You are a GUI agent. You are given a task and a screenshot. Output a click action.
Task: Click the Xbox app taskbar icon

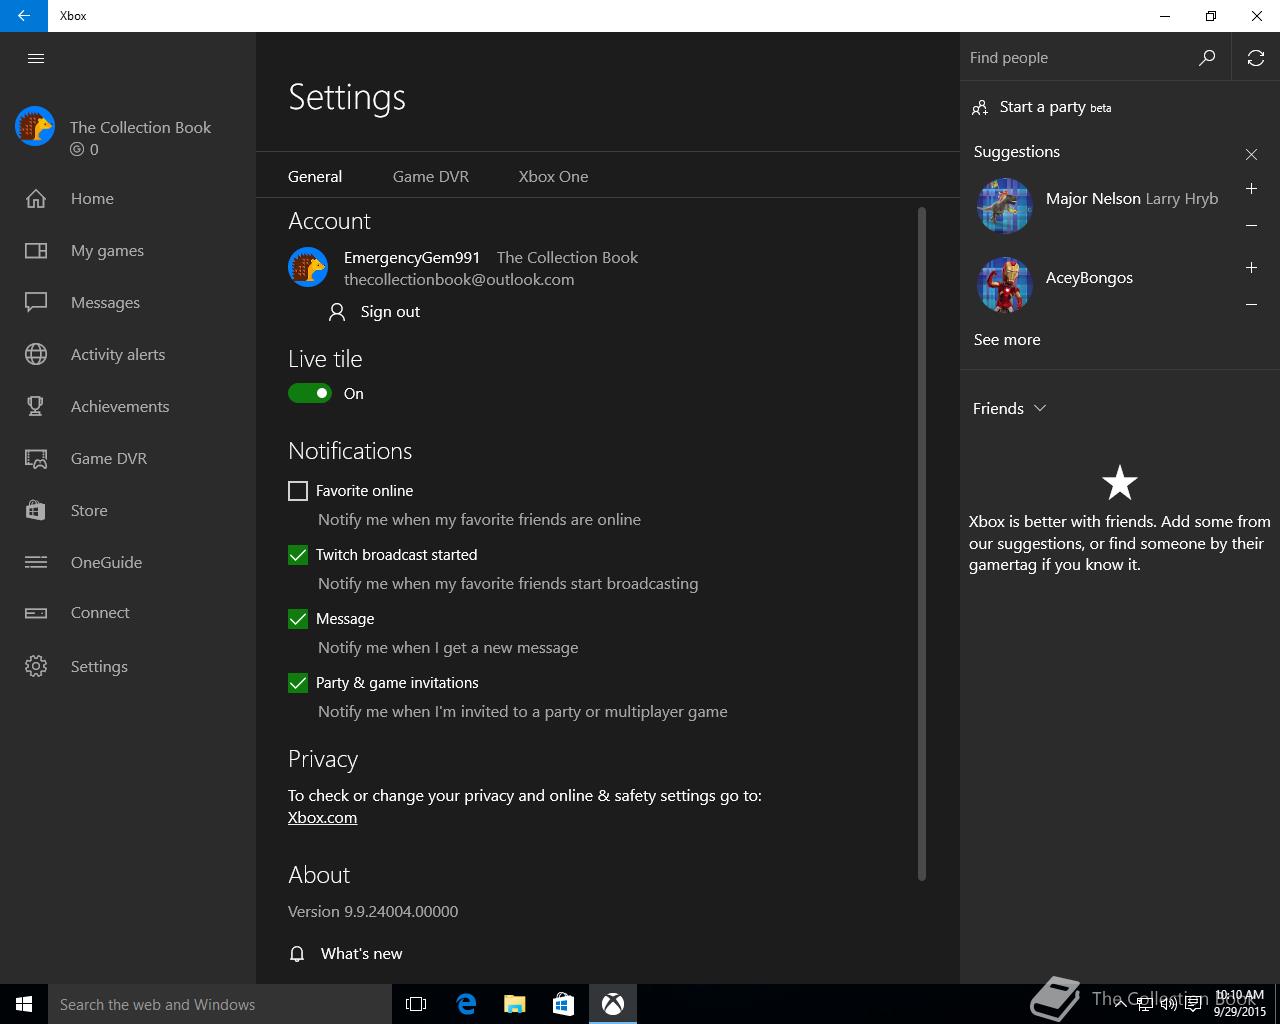[613, 1004]
